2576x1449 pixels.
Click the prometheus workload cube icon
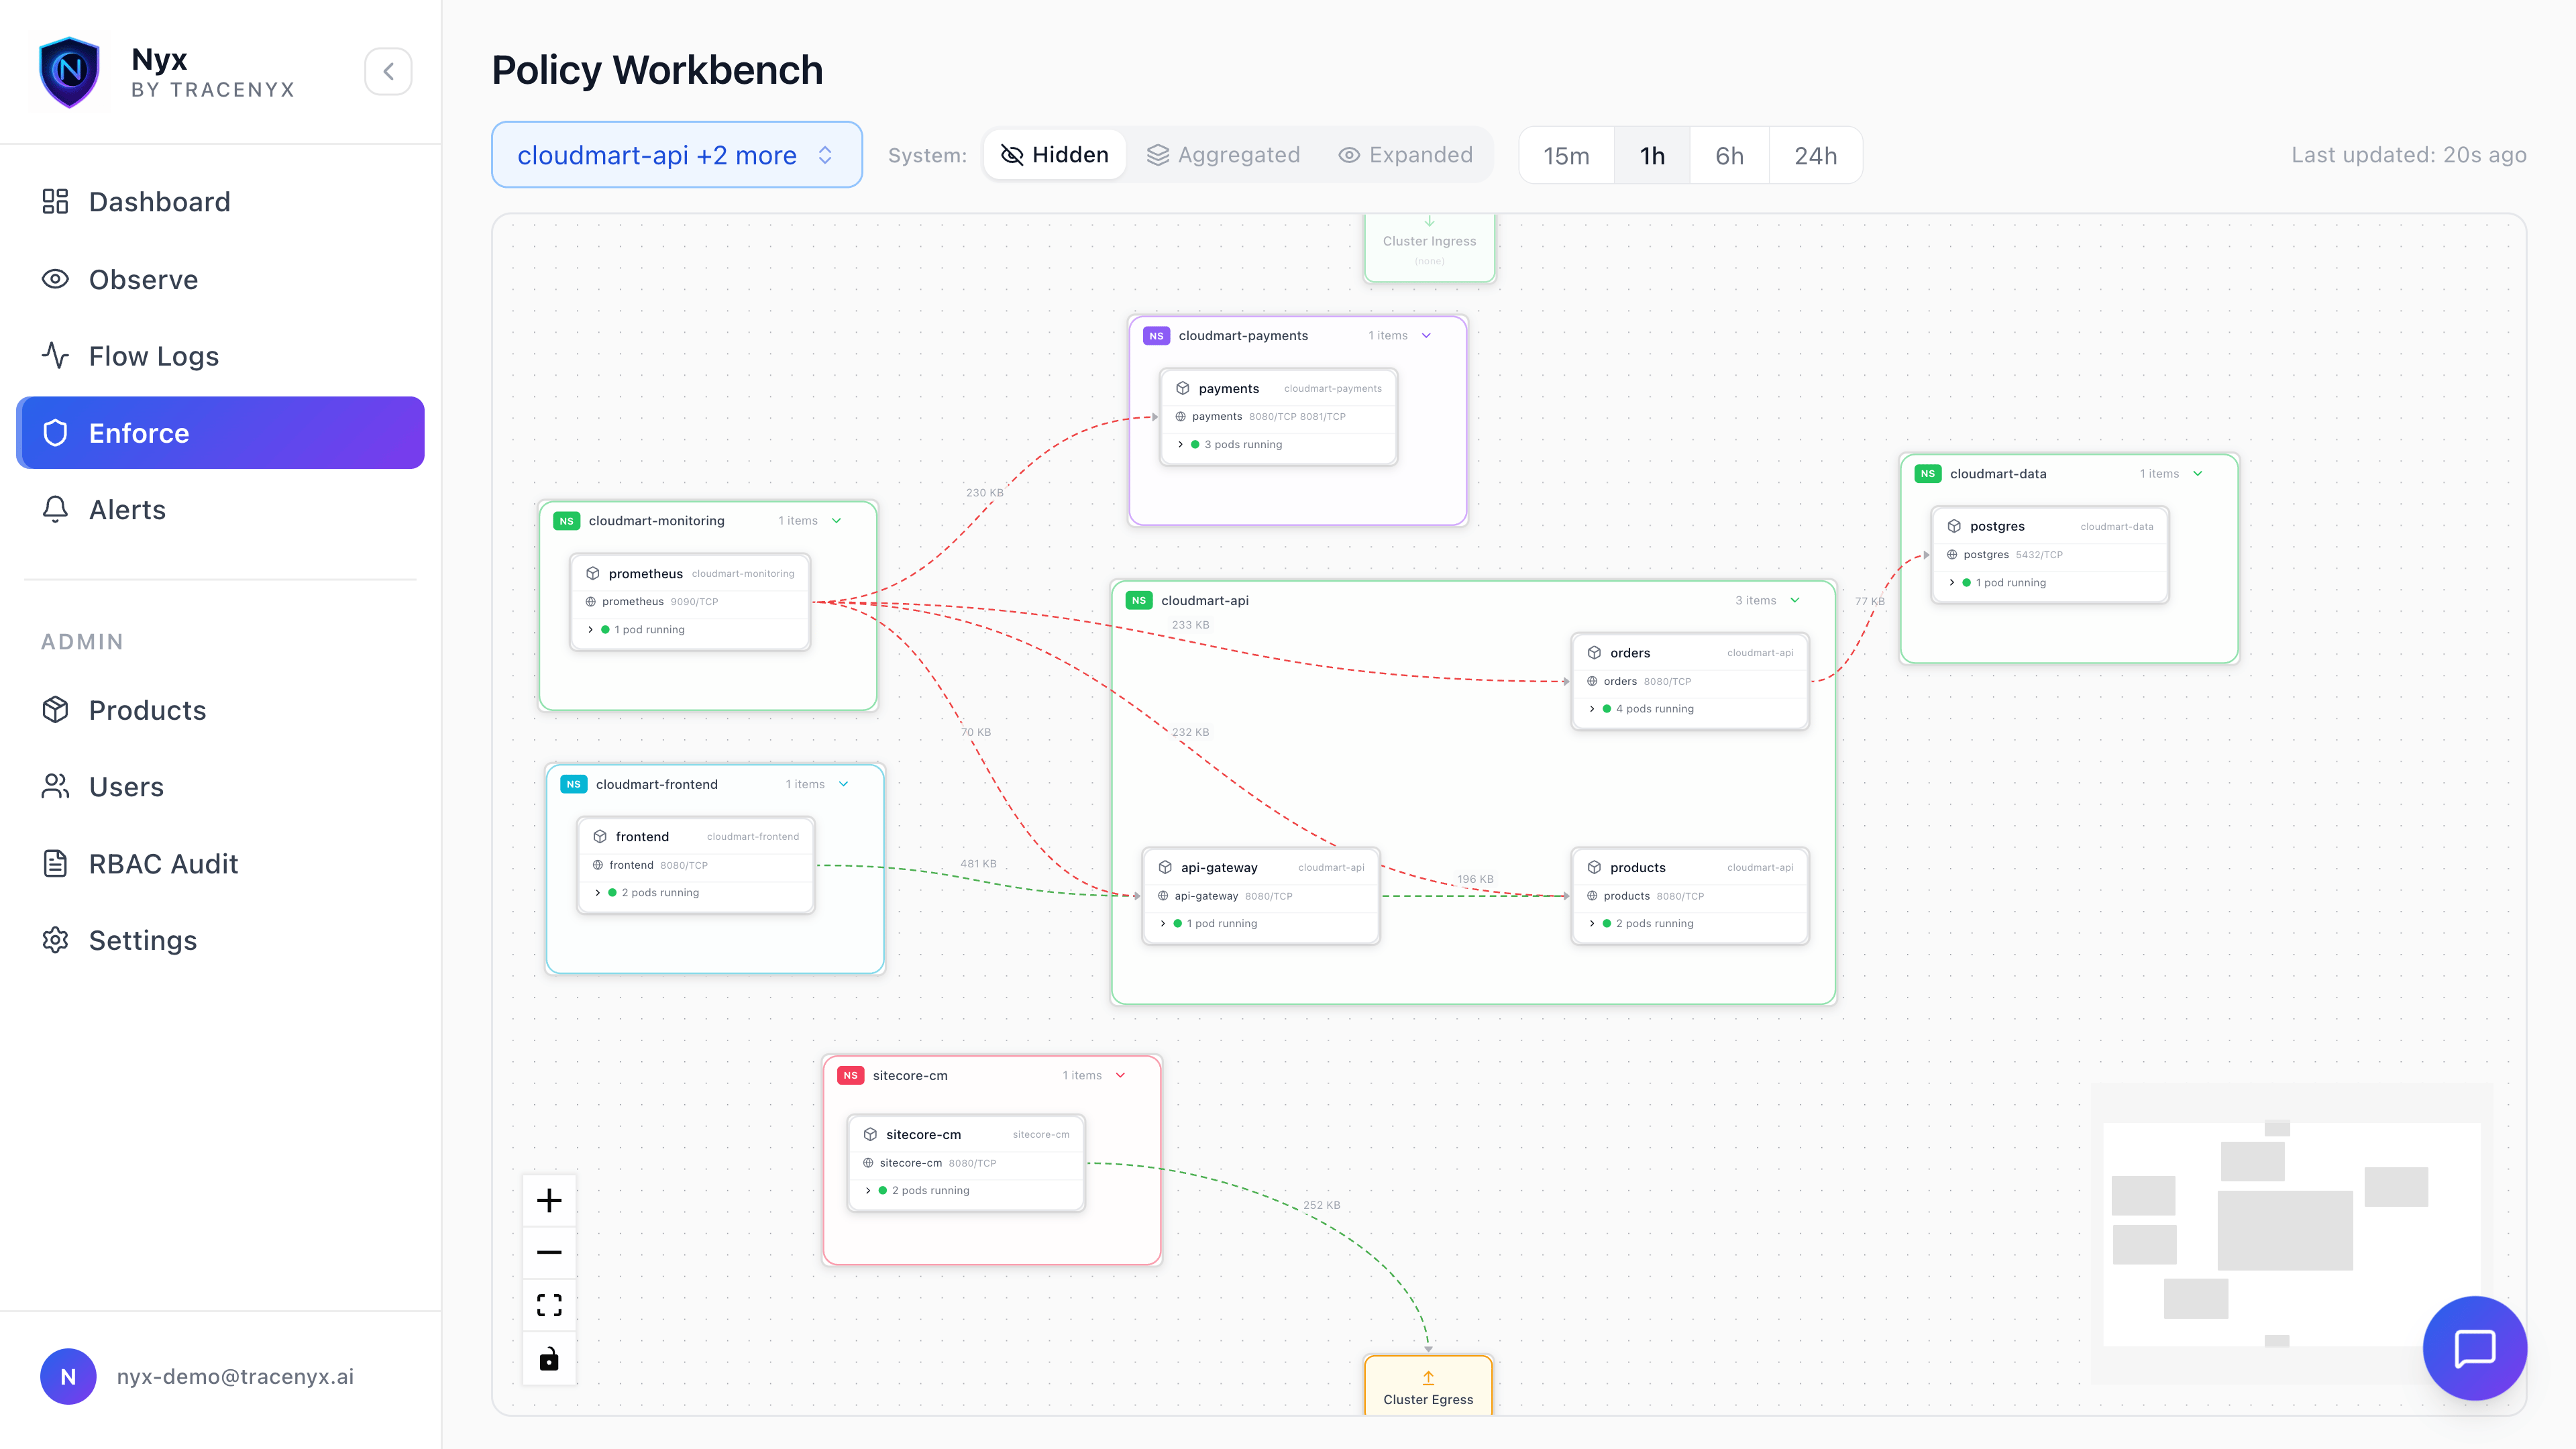[x=593, y=574]
